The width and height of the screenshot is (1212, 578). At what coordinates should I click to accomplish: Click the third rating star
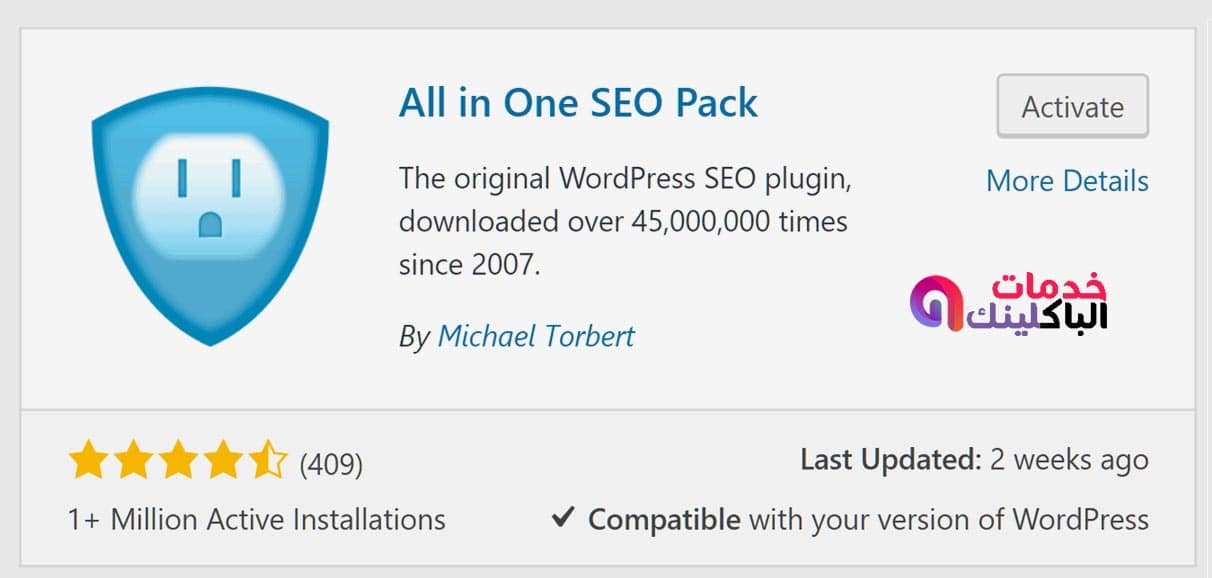(x=178, y=462)
